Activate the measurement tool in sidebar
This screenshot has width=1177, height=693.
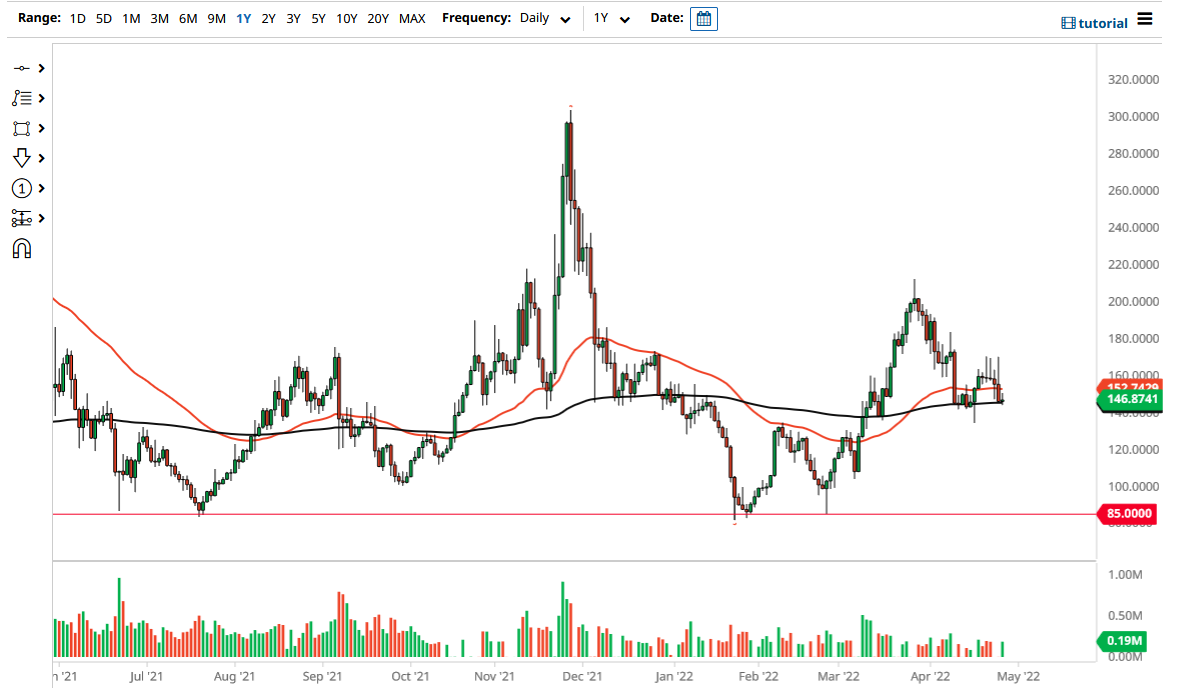pos(22,217)
